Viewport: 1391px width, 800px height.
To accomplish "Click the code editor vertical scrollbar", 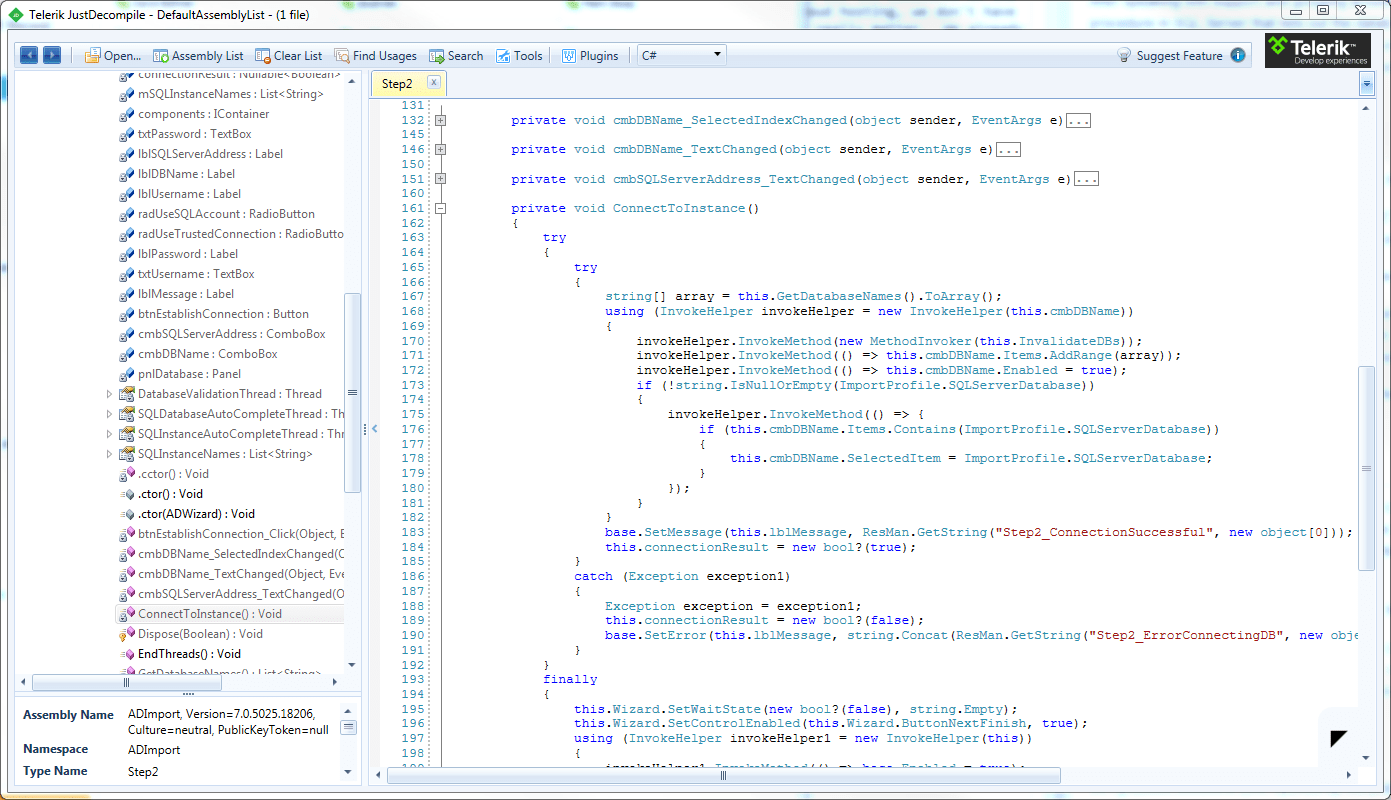I will click(1367, 468).
